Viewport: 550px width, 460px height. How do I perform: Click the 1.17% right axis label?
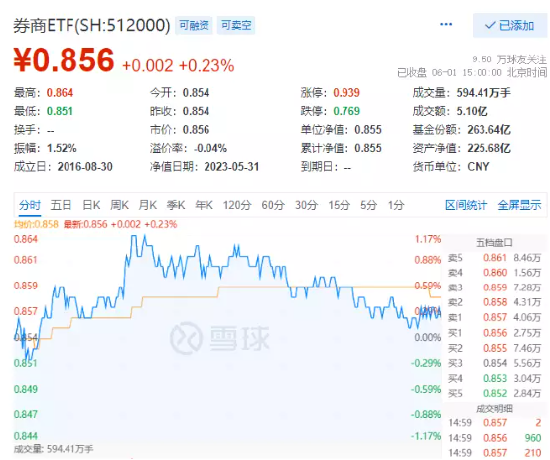428,239
